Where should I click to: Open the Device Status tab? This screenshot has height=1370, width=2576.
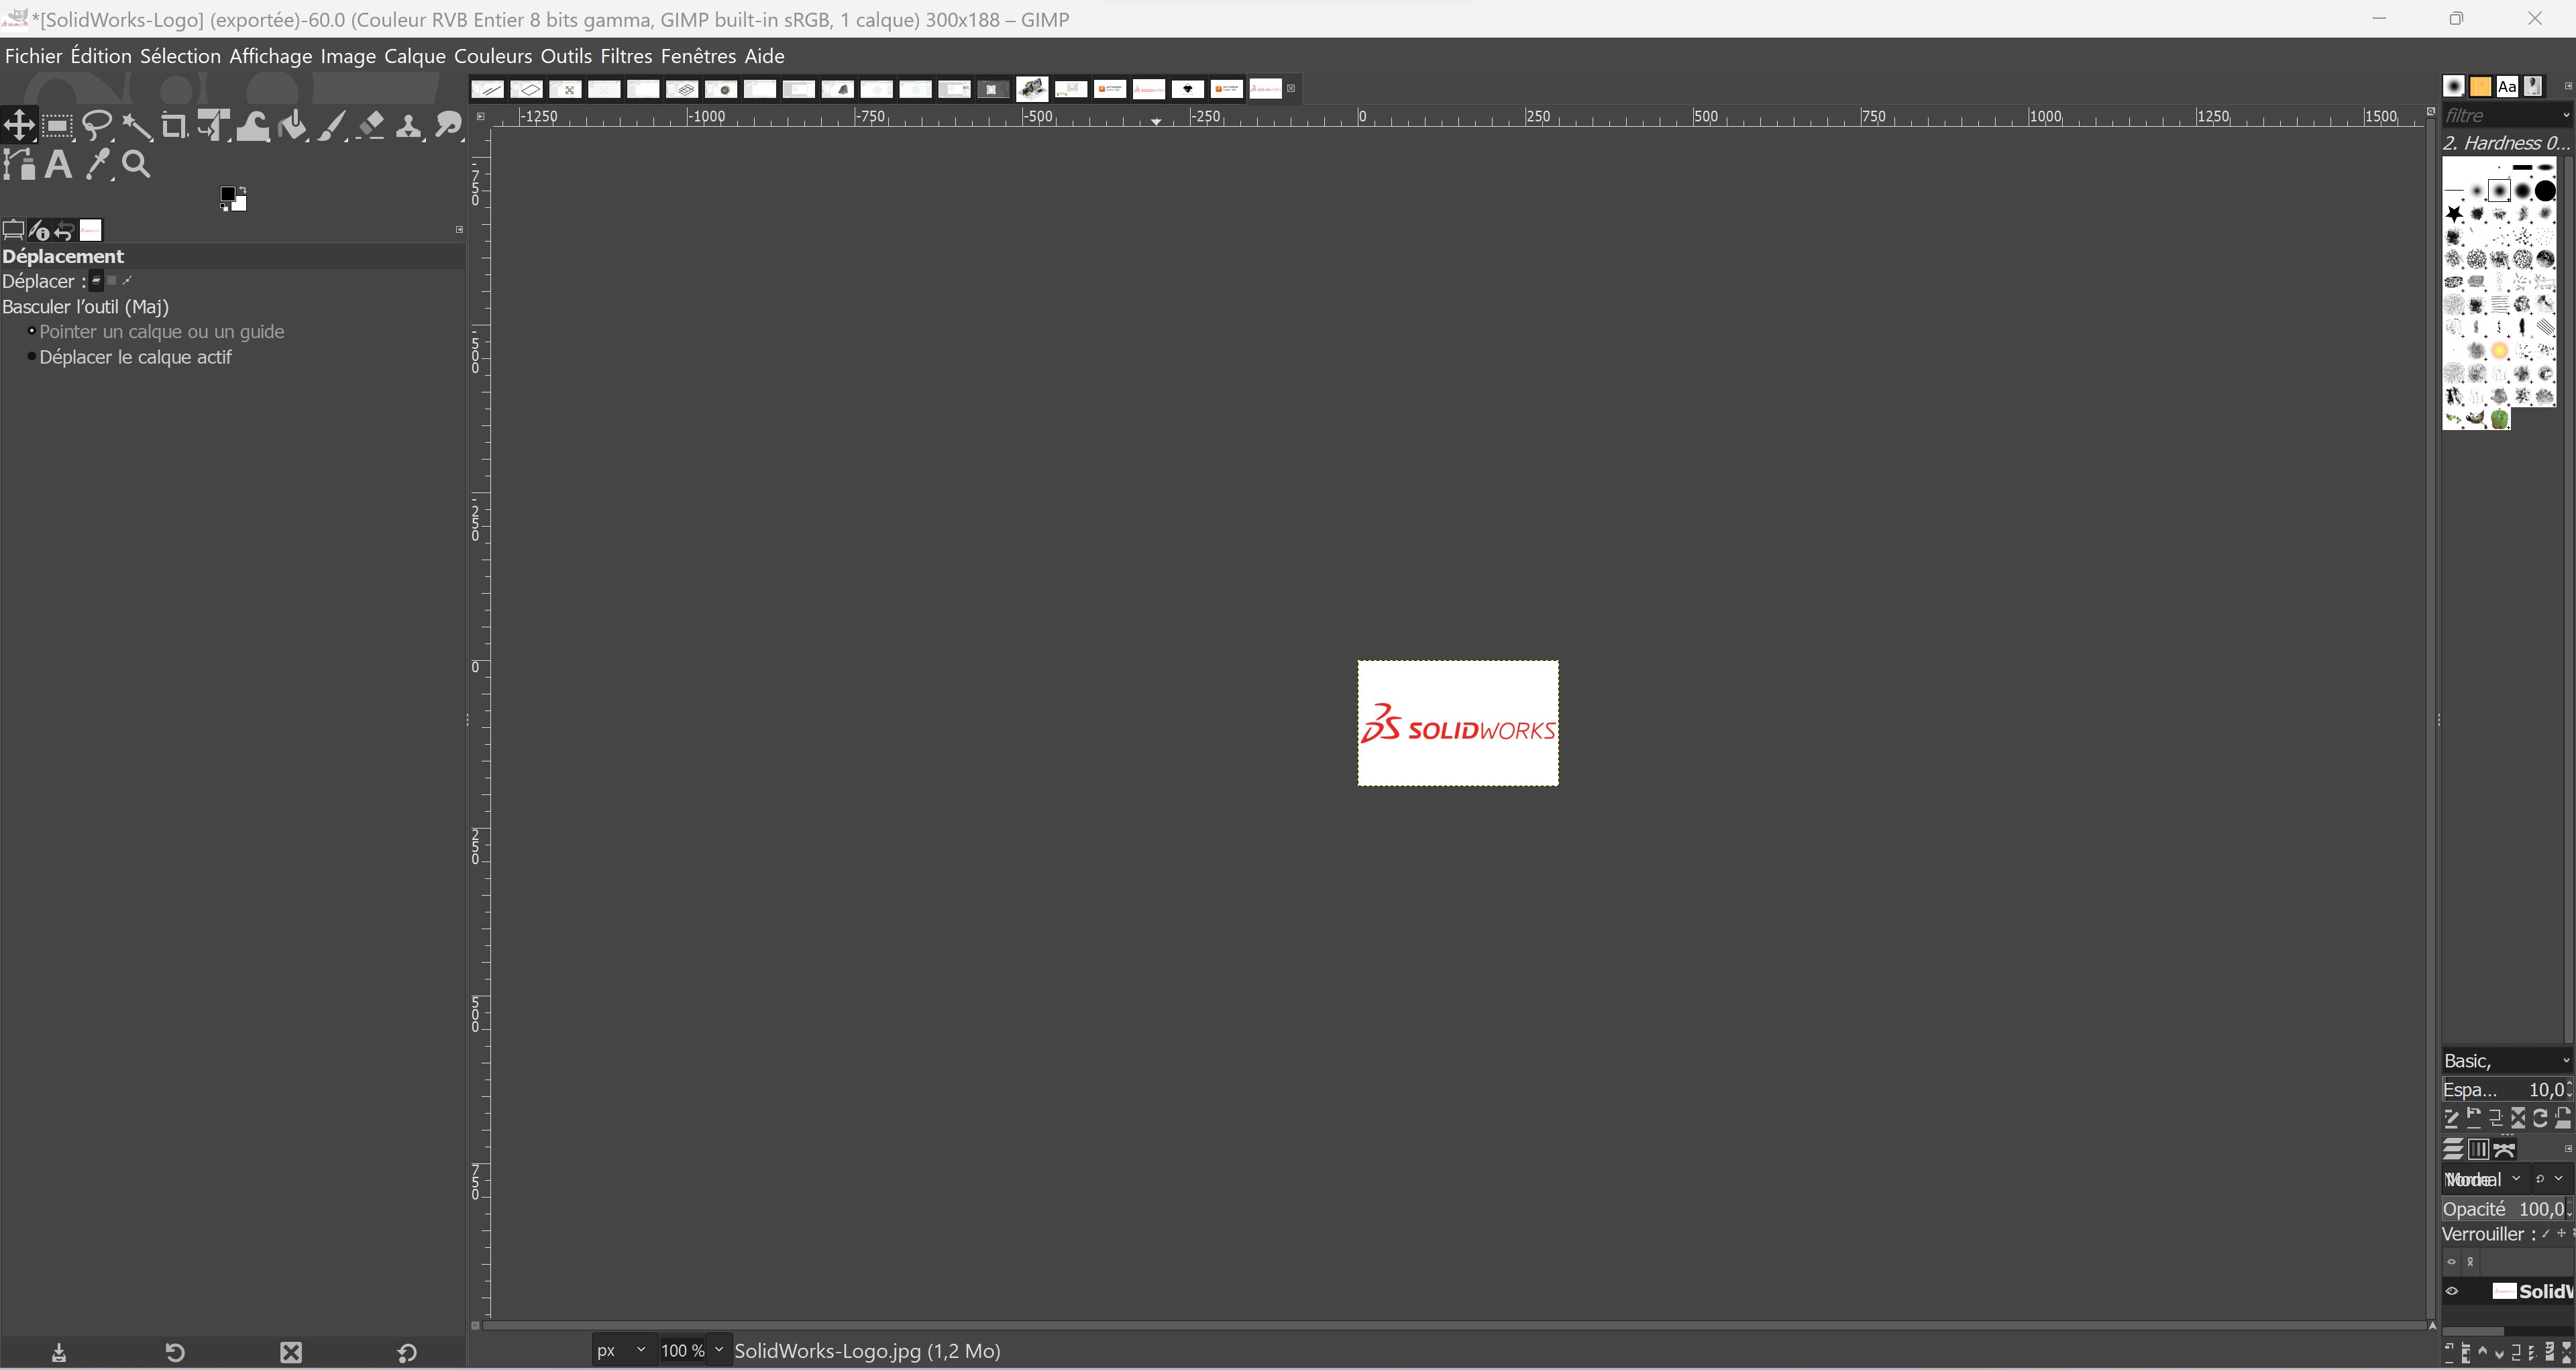pyautogui.click(x=39, y=231)
